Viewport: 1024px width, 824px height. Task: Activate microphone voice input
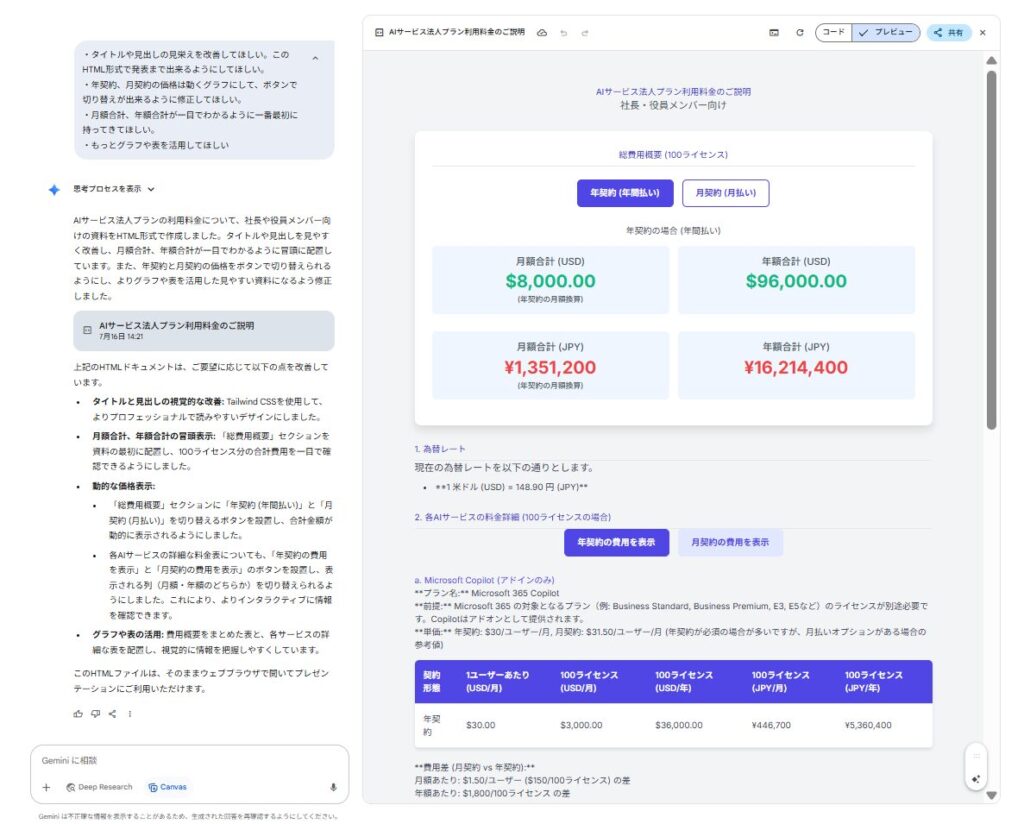pyautogui.click(x=333, y=787)
